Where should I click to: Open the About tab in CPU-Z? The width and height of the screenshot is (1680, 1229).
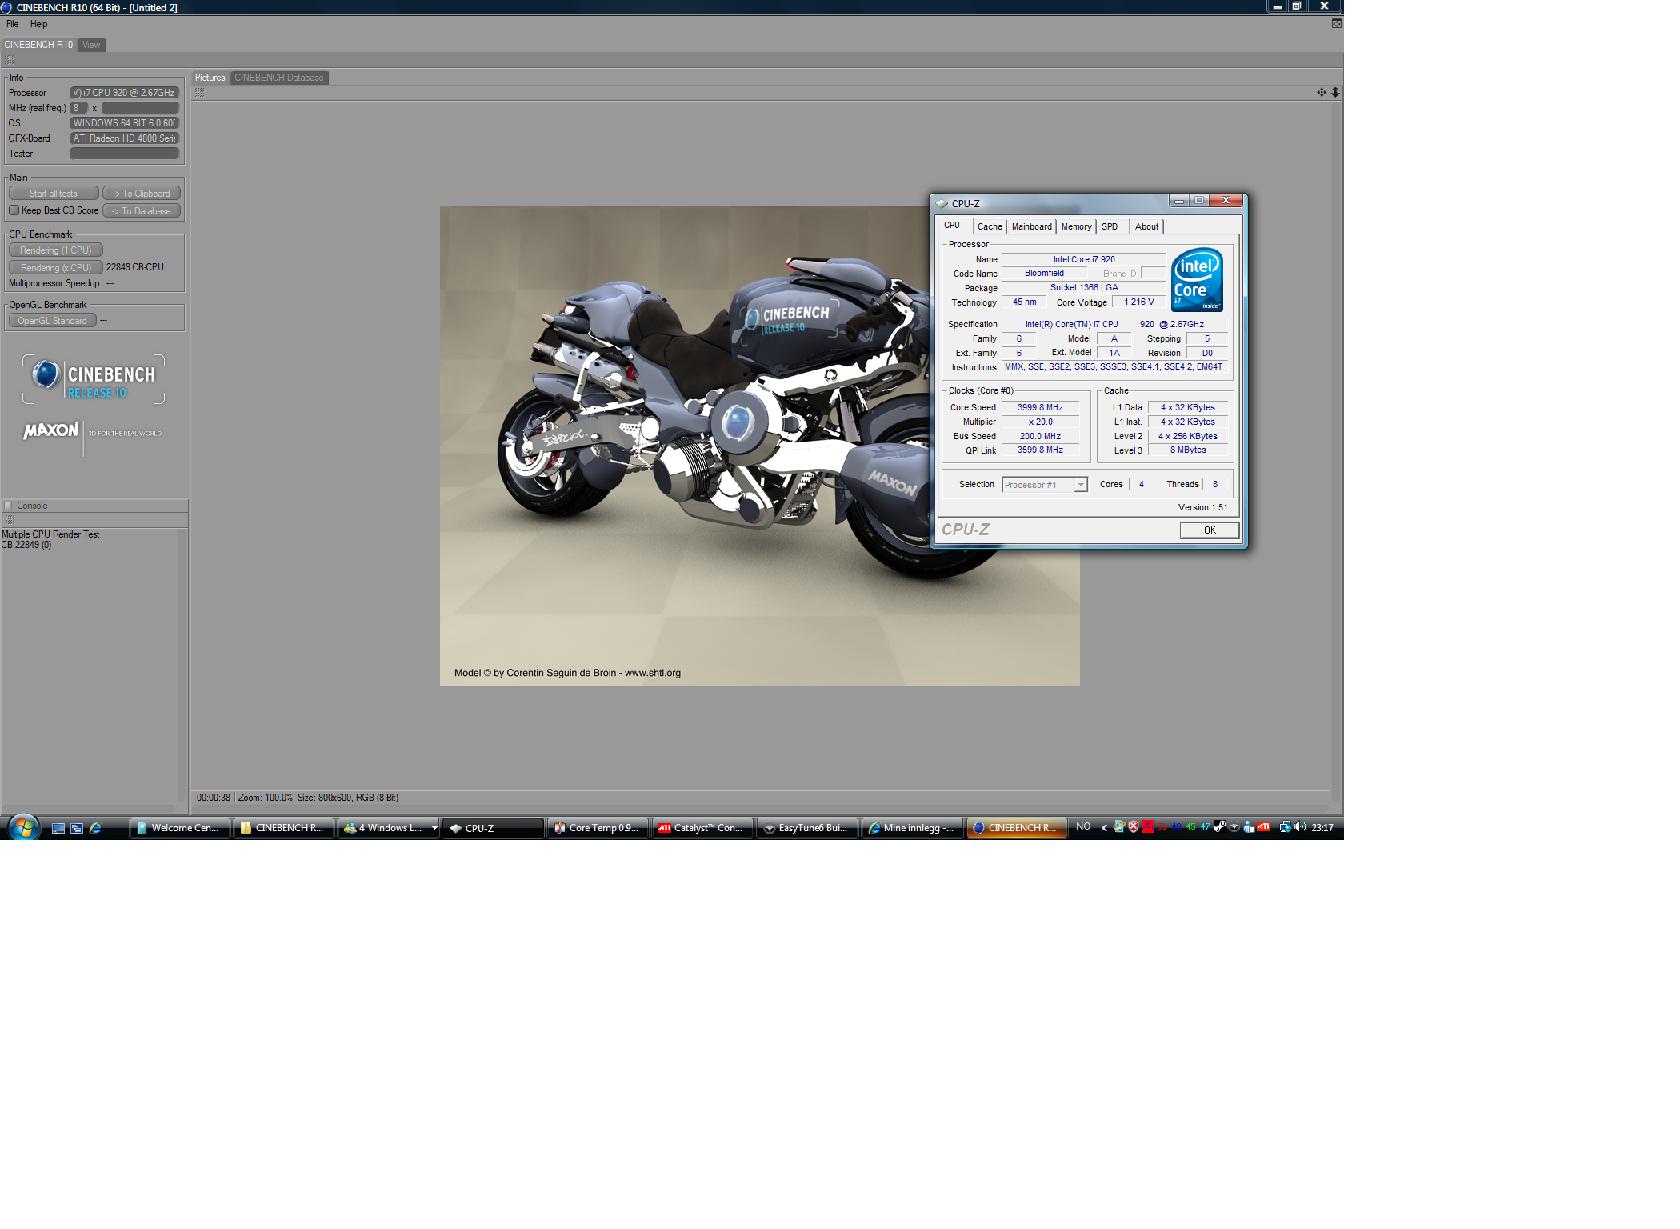[x=1147, y=227]
